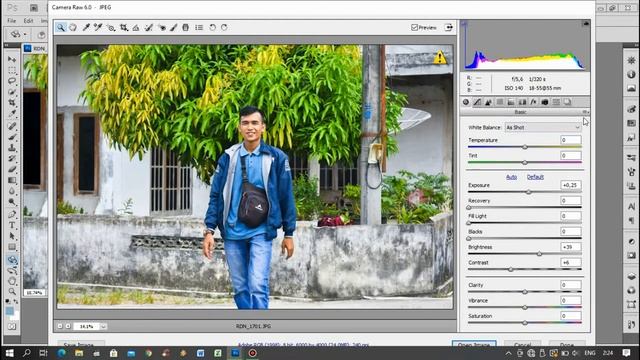Click the Exposure value field

(x=571, y=185)
